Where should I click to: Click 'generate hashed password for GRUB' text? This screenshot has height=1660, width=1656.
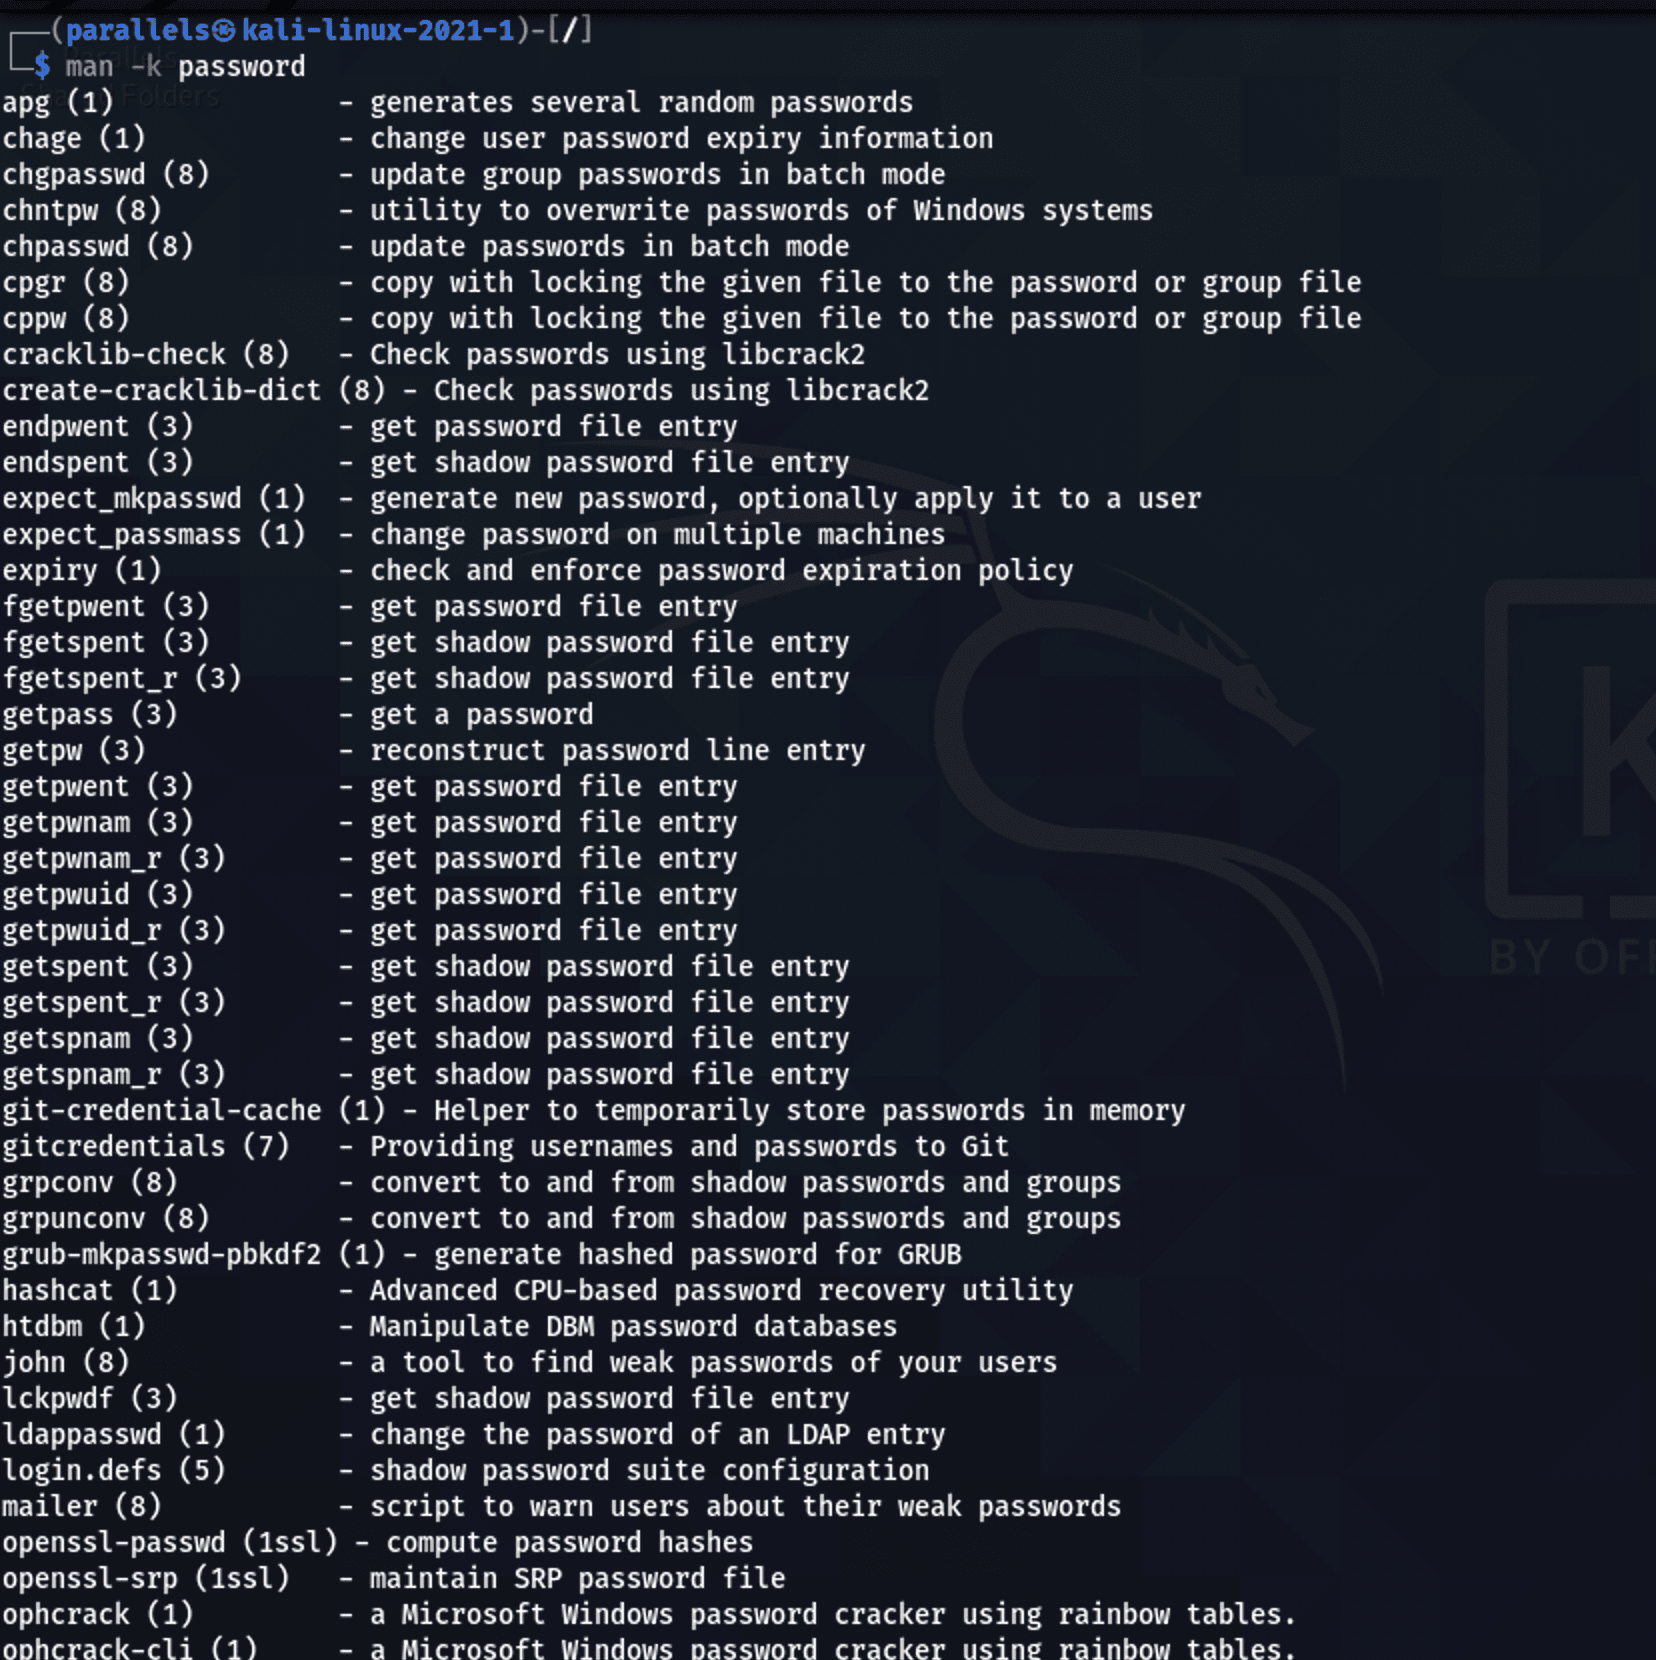point(697,1255)
